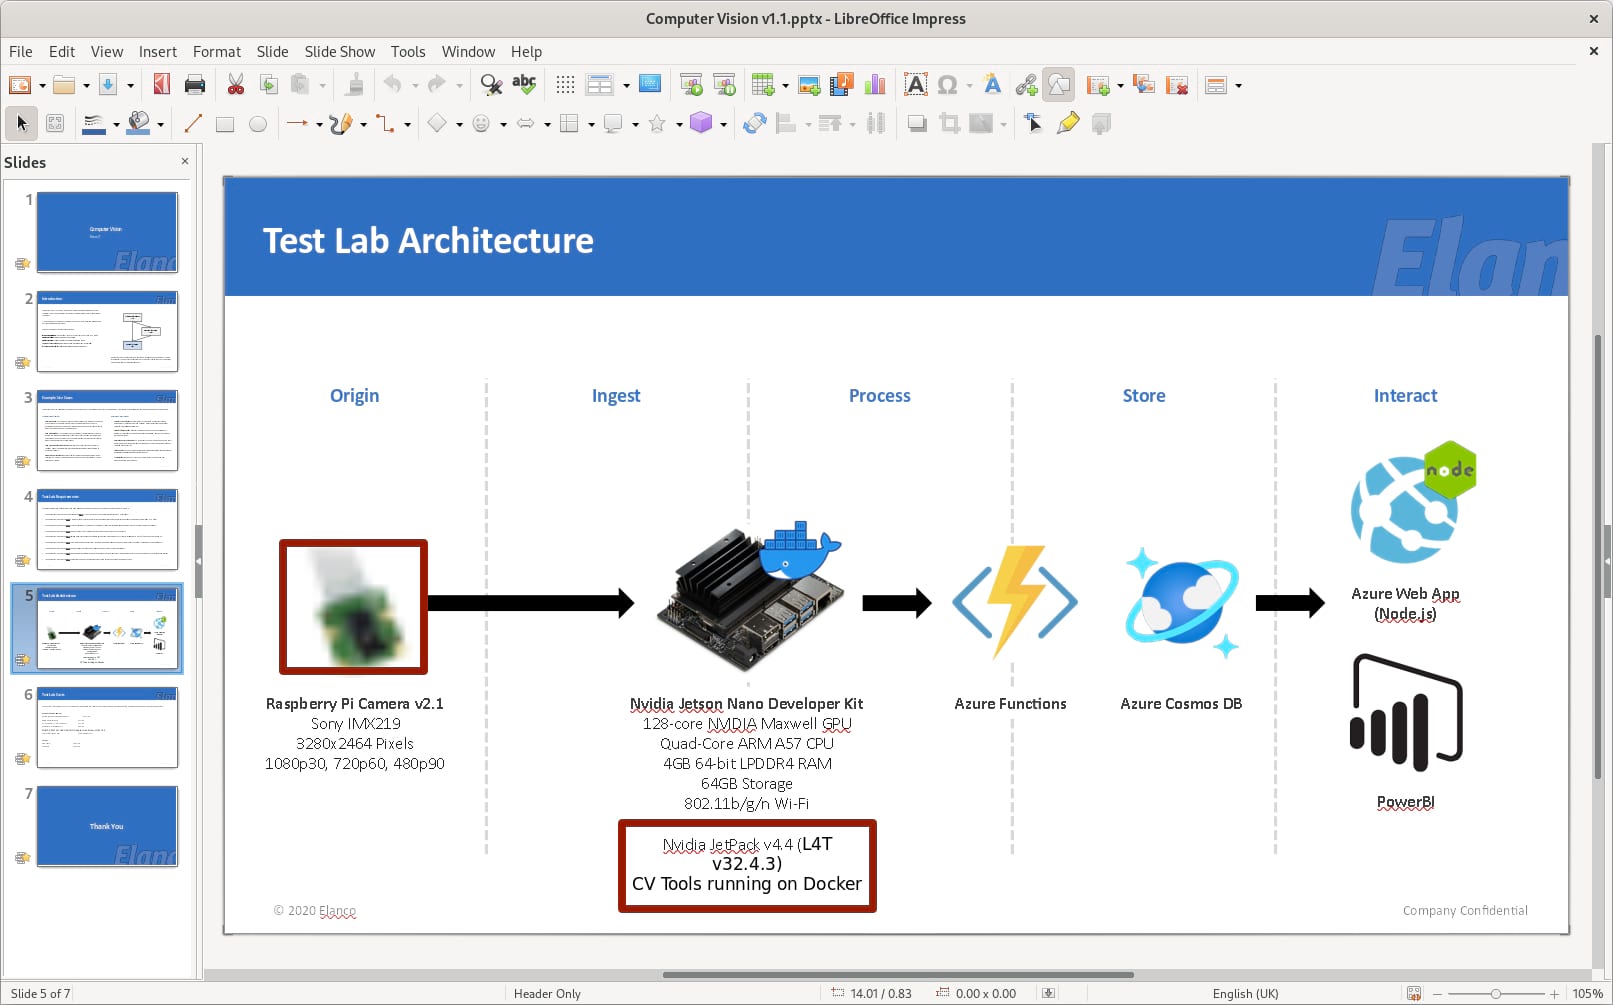This screenshot has height=1005, width=1613.
Task: Choose the Rectangle tool
Action: pyautogui.click(x=225, y=123)
